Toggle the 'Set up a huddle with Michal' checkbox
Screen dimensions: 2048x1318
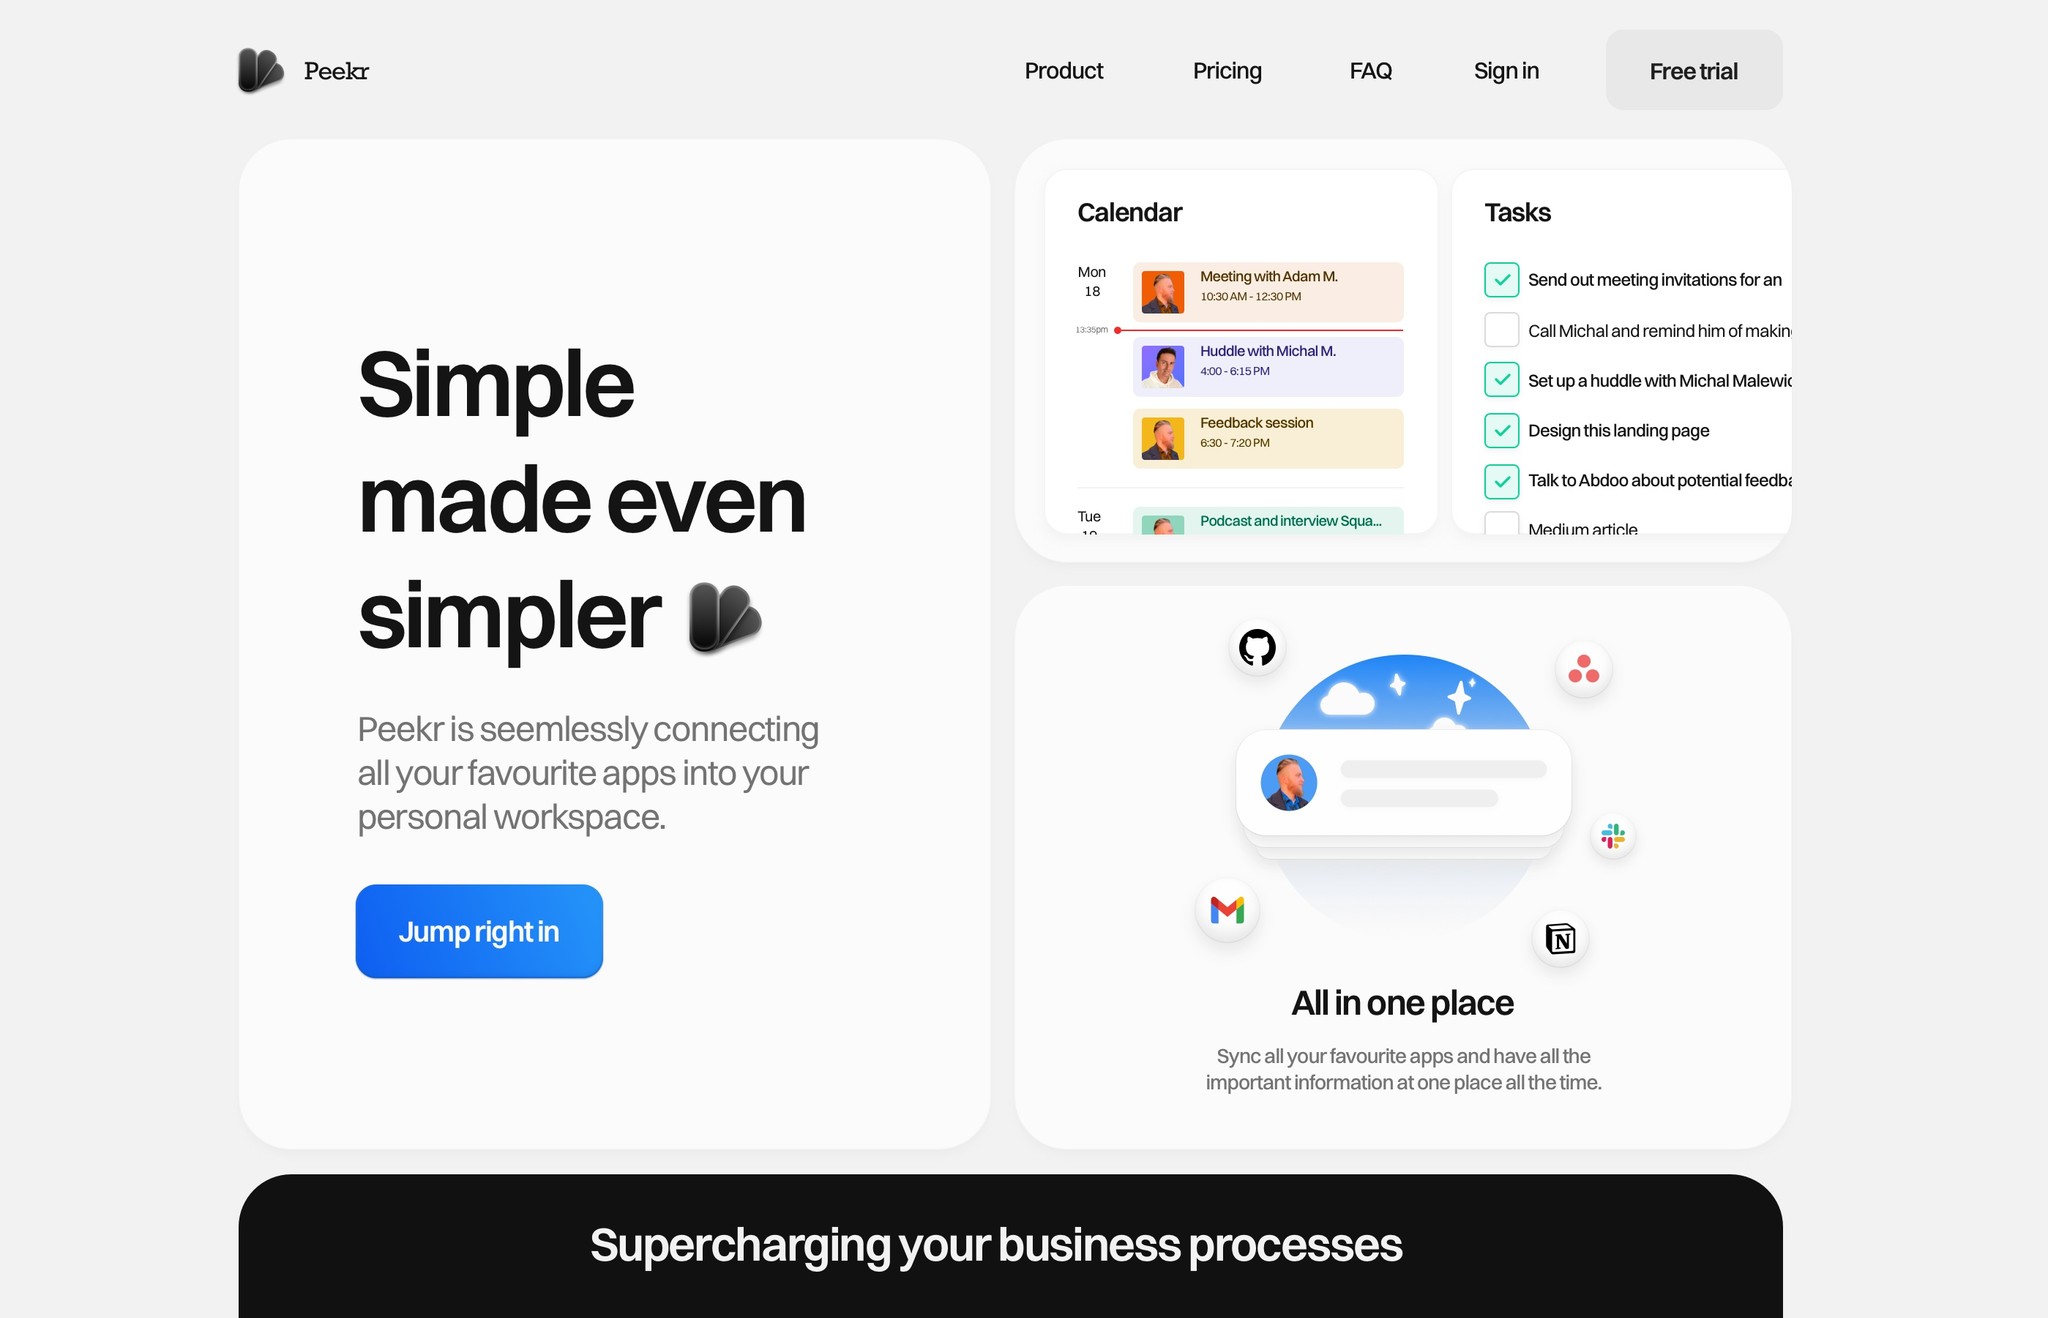1500,379
